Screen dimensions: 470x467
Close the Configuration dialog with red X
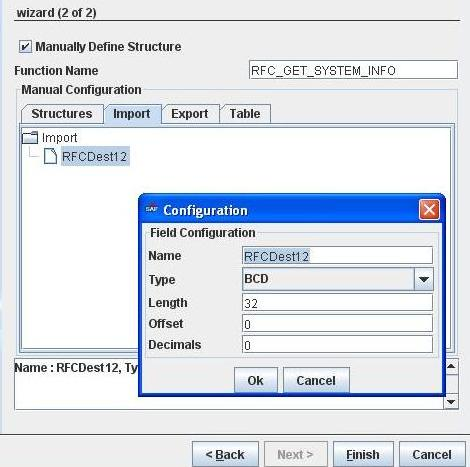coord(429,210)
